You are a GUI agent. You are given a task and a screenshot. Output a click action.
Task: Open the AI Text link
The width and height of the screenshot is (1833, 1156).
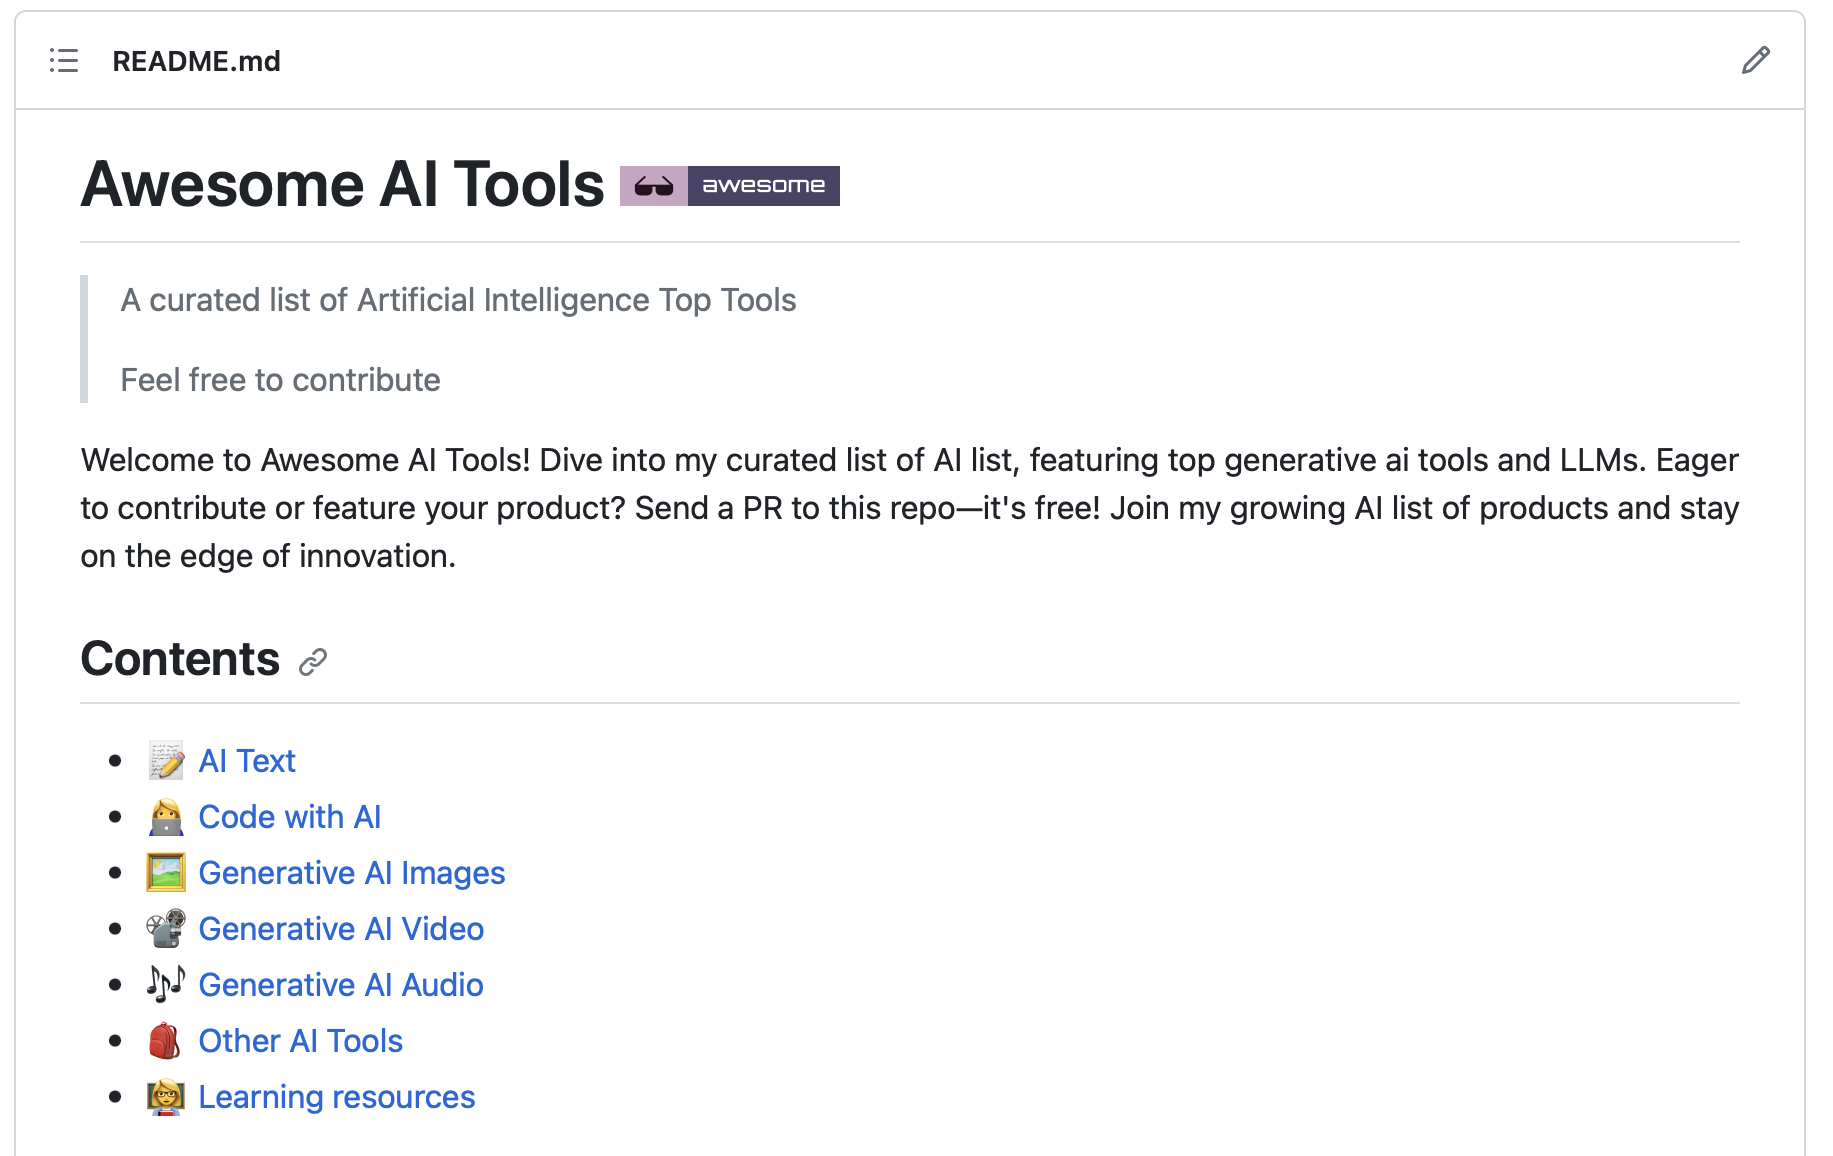[247, 761]
